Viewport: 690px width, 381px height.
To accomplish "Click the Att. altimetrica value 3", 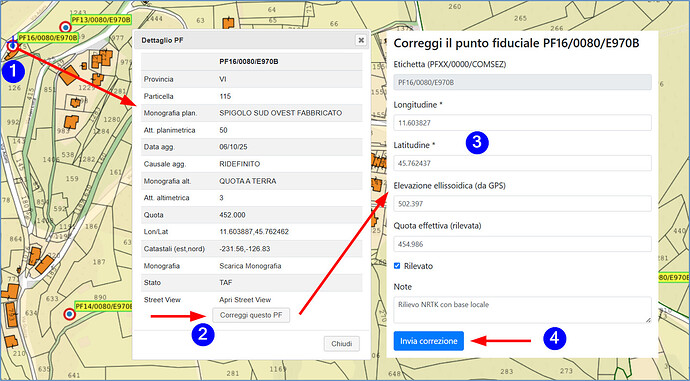I will pyautogui.click(x=221, y=198).
